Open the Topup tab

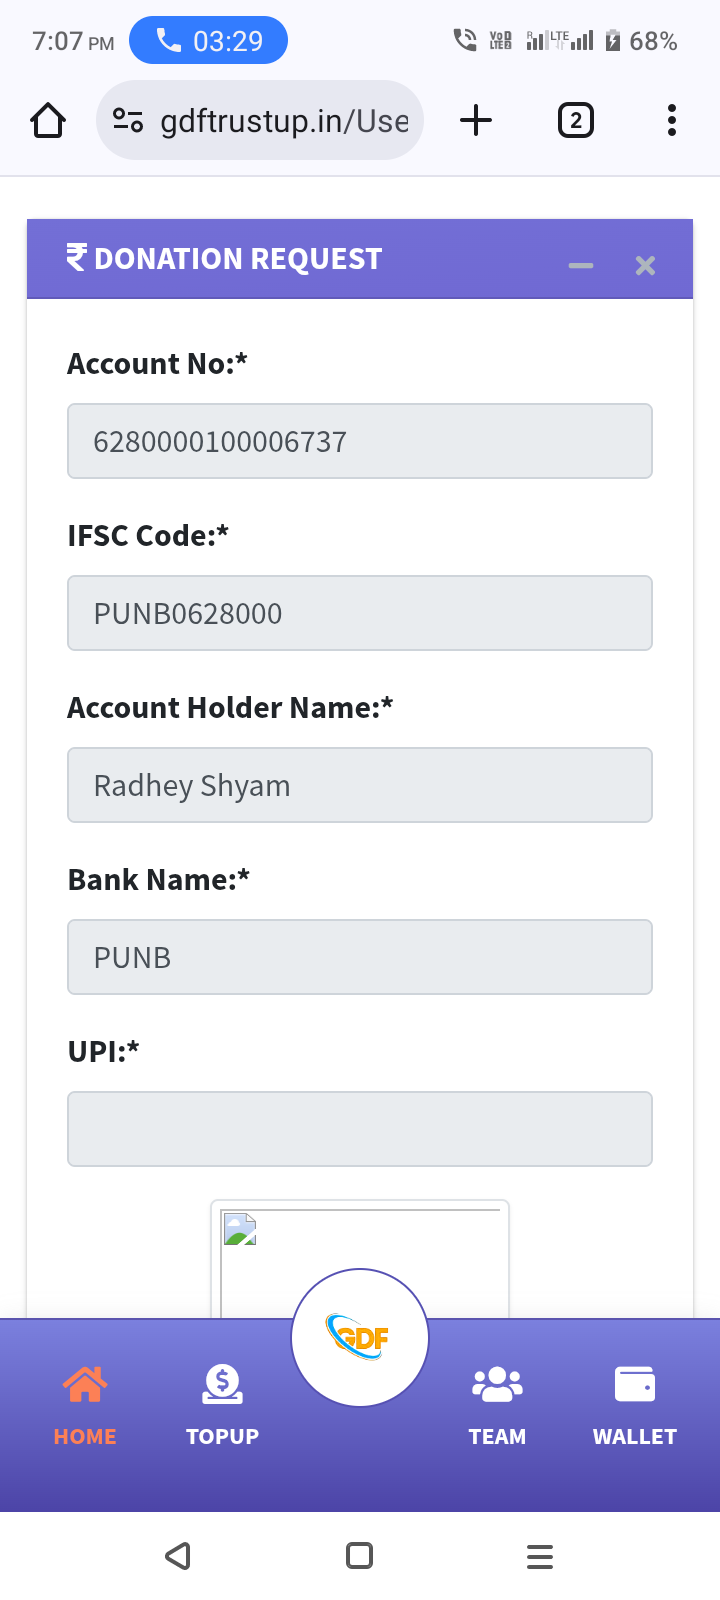coord(222,1405)
